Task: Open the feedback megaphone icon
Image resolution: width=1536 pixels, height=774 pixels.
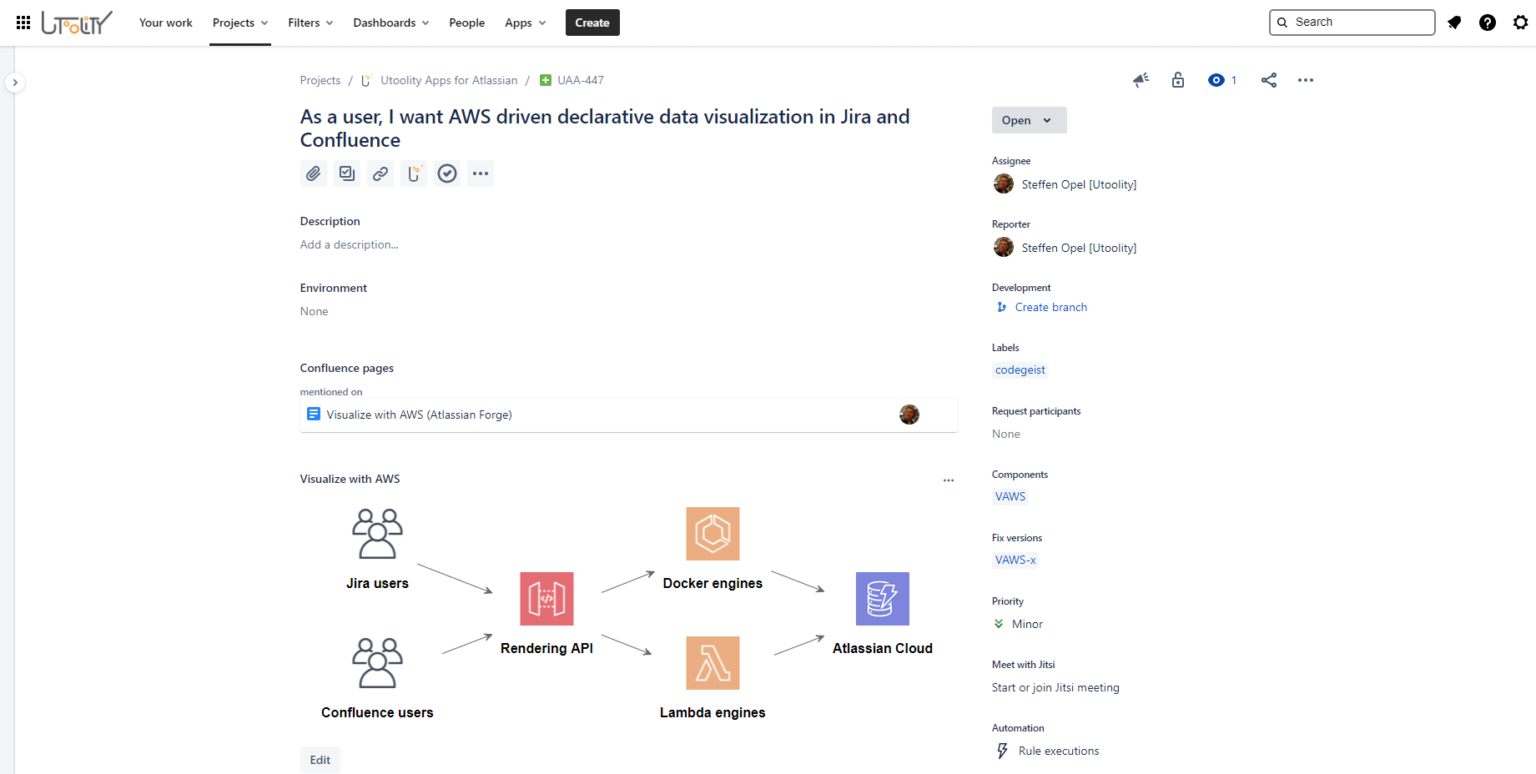Action: 1141,79
